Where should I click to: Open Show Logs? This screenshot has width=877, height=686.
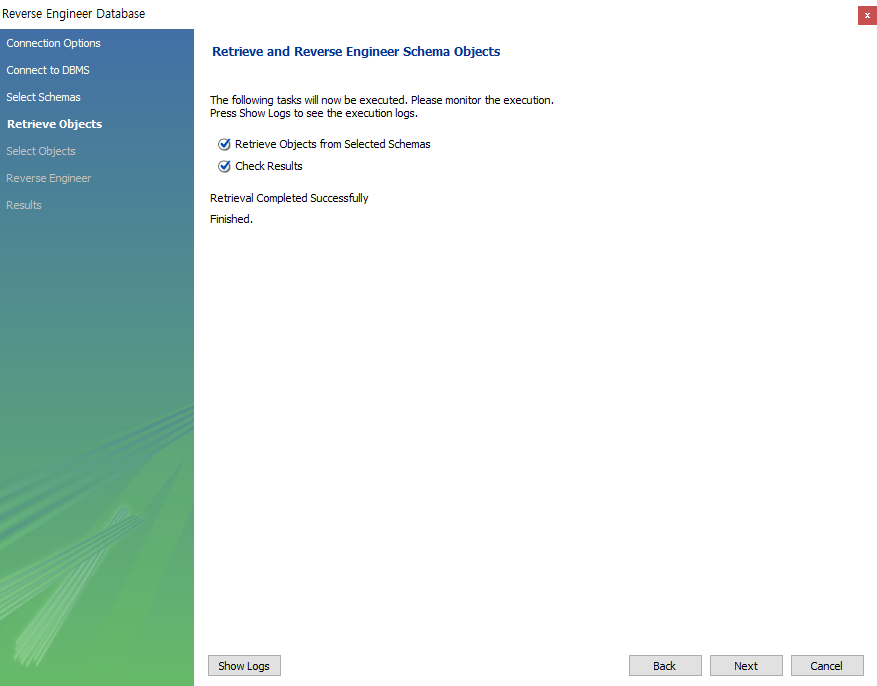pos(244,666)
